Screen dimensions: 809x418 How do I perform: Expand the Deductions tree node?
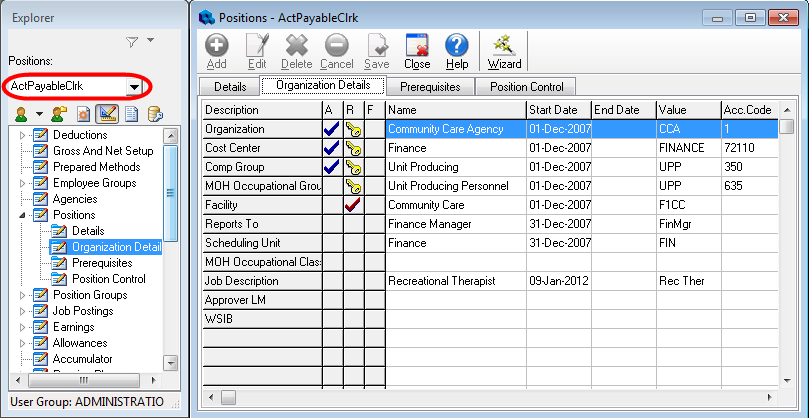click(23, 135)
